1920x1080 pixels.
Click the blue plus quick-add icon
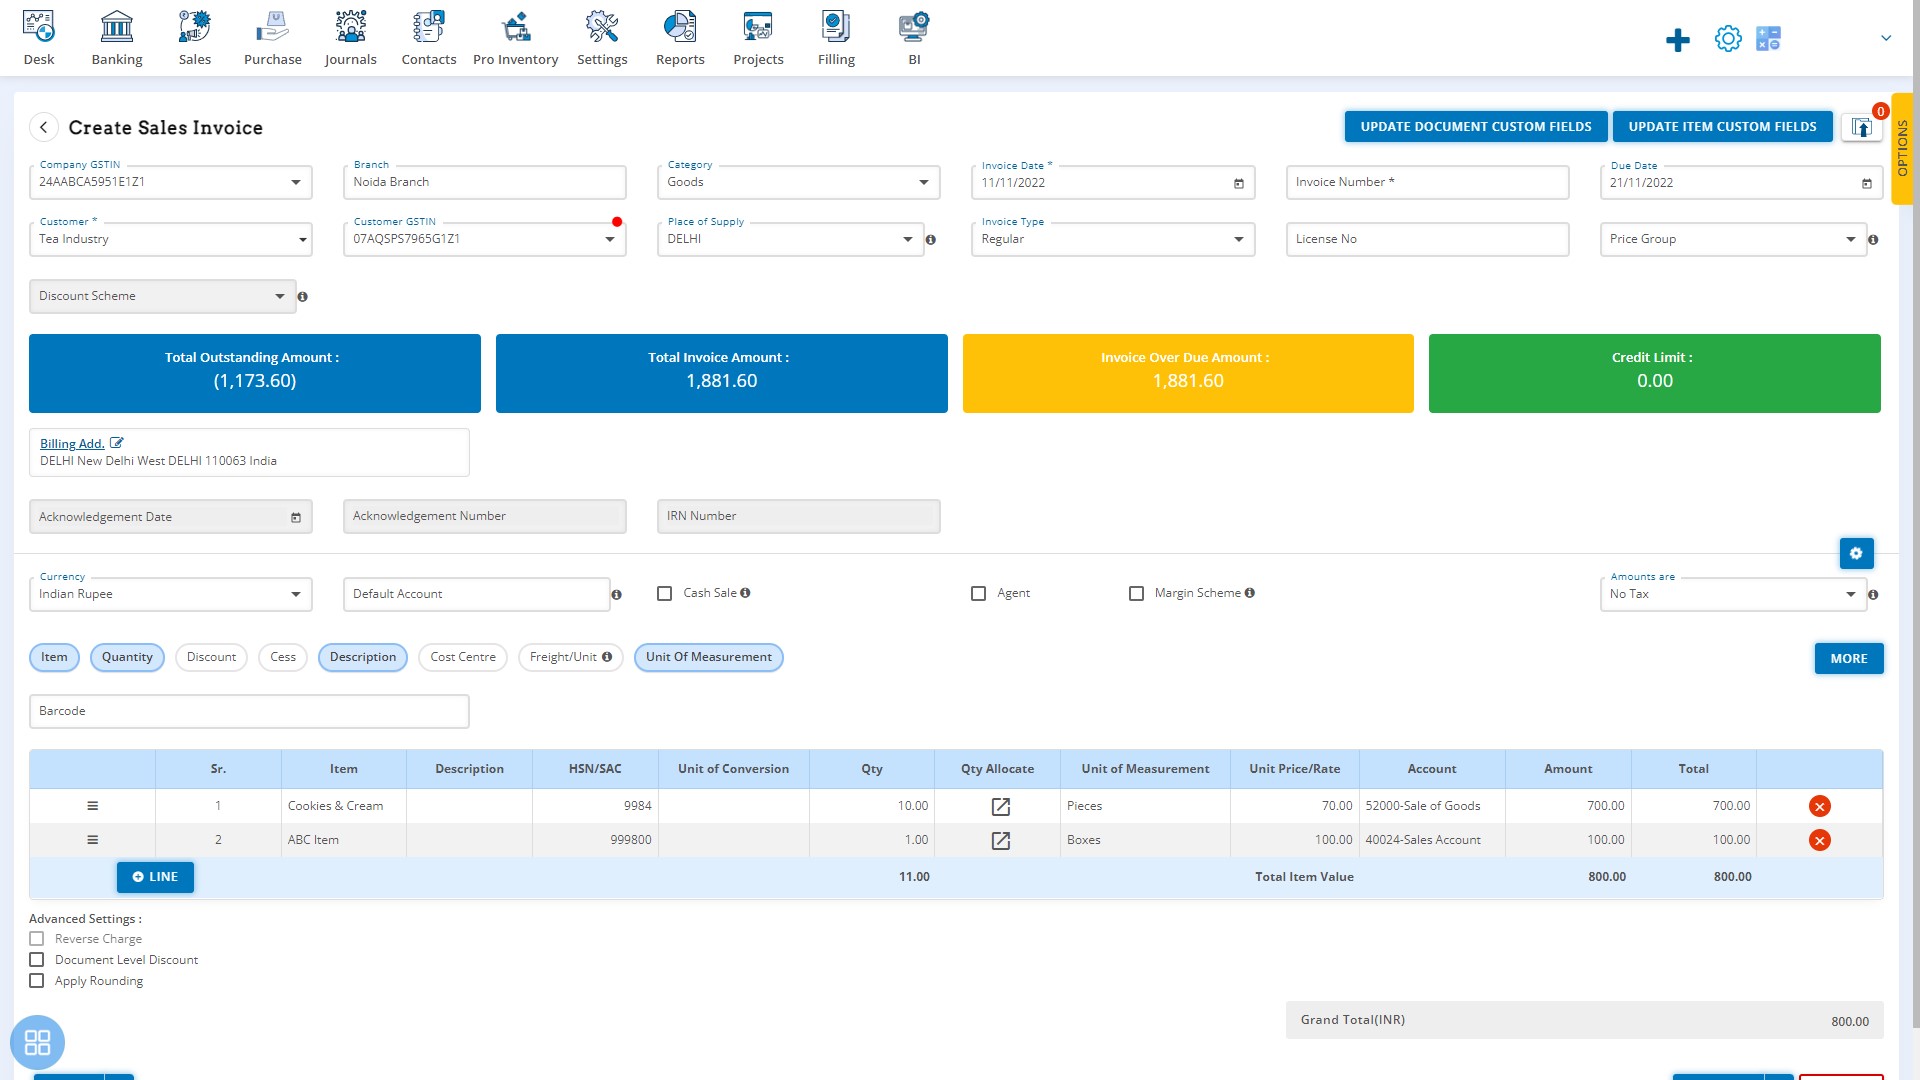pyautogui.click(x=1678, y=40)
